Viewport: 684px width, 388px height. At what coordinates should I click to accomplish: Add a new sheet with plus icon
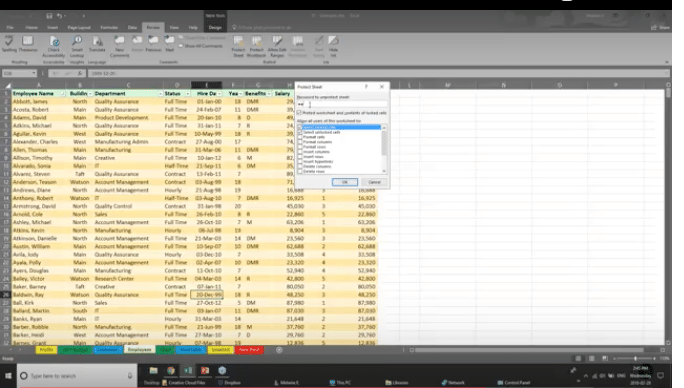tap(279, 350)
